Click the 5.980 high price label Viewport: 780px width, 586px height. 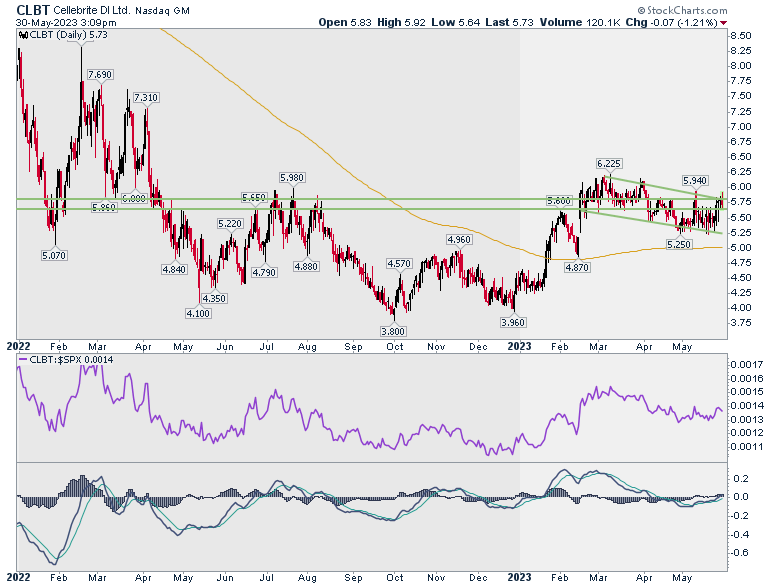[x=292, y=178]
